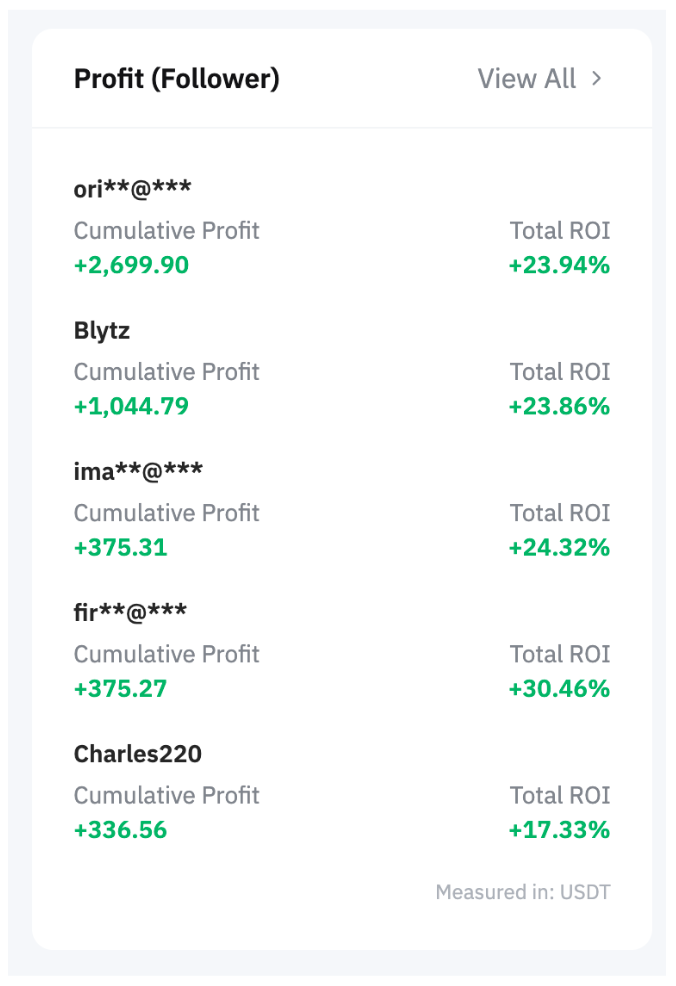Click Cumulative Profit label under Blytz

(167, 372)
